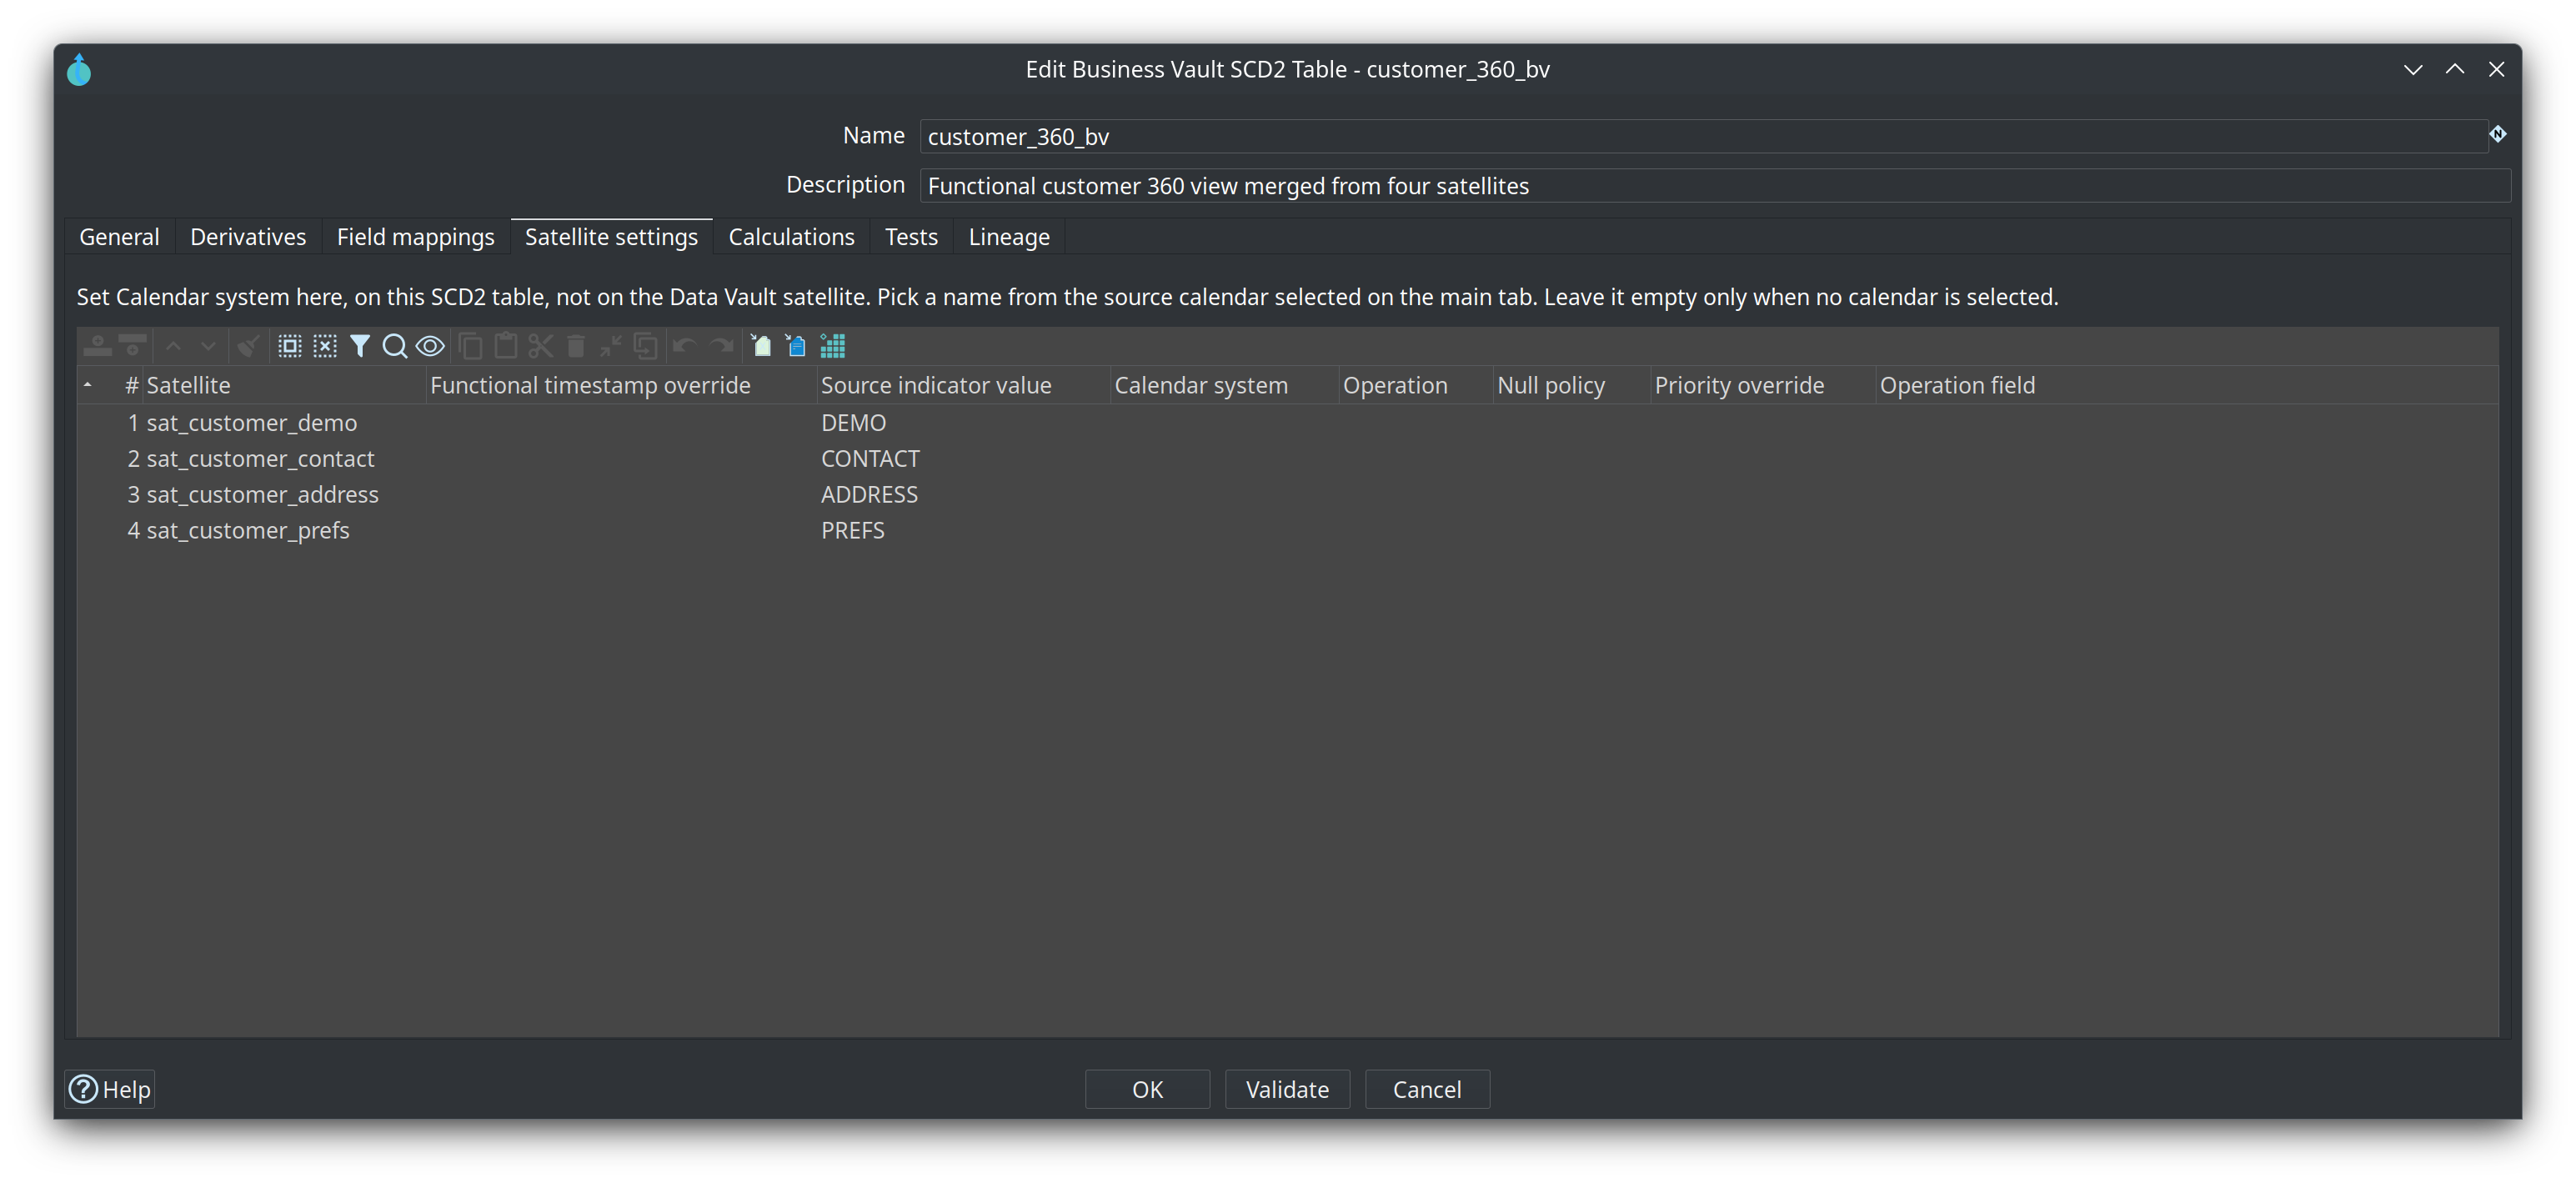Open Help from the bottom-left button

click(110, 1089)
